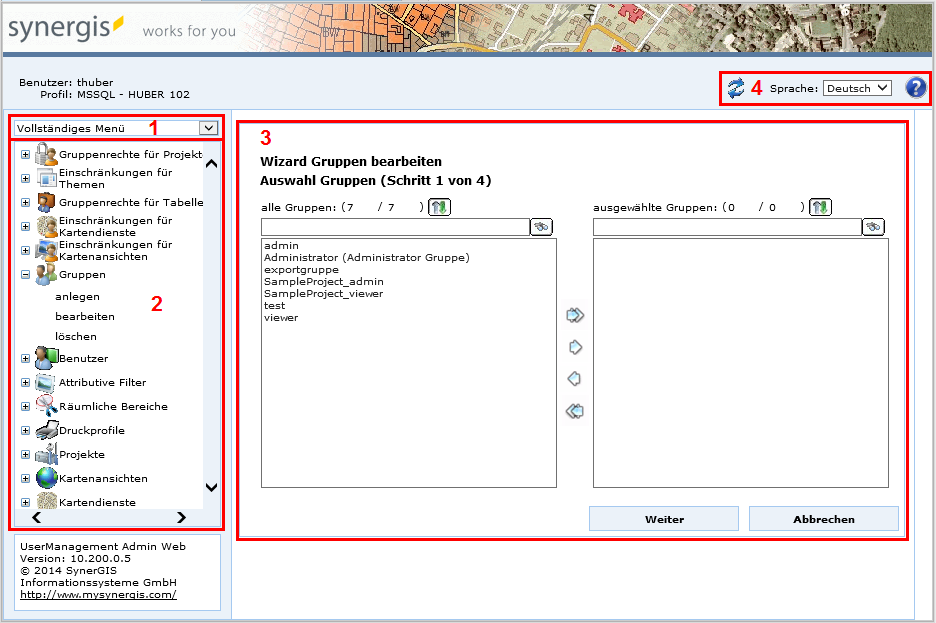
Task: Expand the Benutzer tree node
Action: [24, 357]
